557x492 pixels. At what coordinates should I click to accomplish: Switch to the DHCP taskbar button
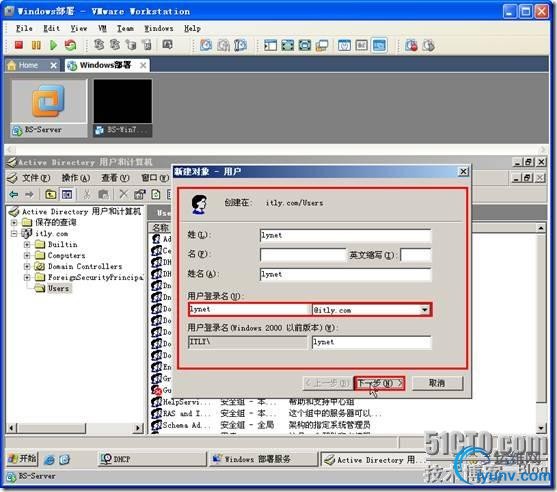pos(152,459)
